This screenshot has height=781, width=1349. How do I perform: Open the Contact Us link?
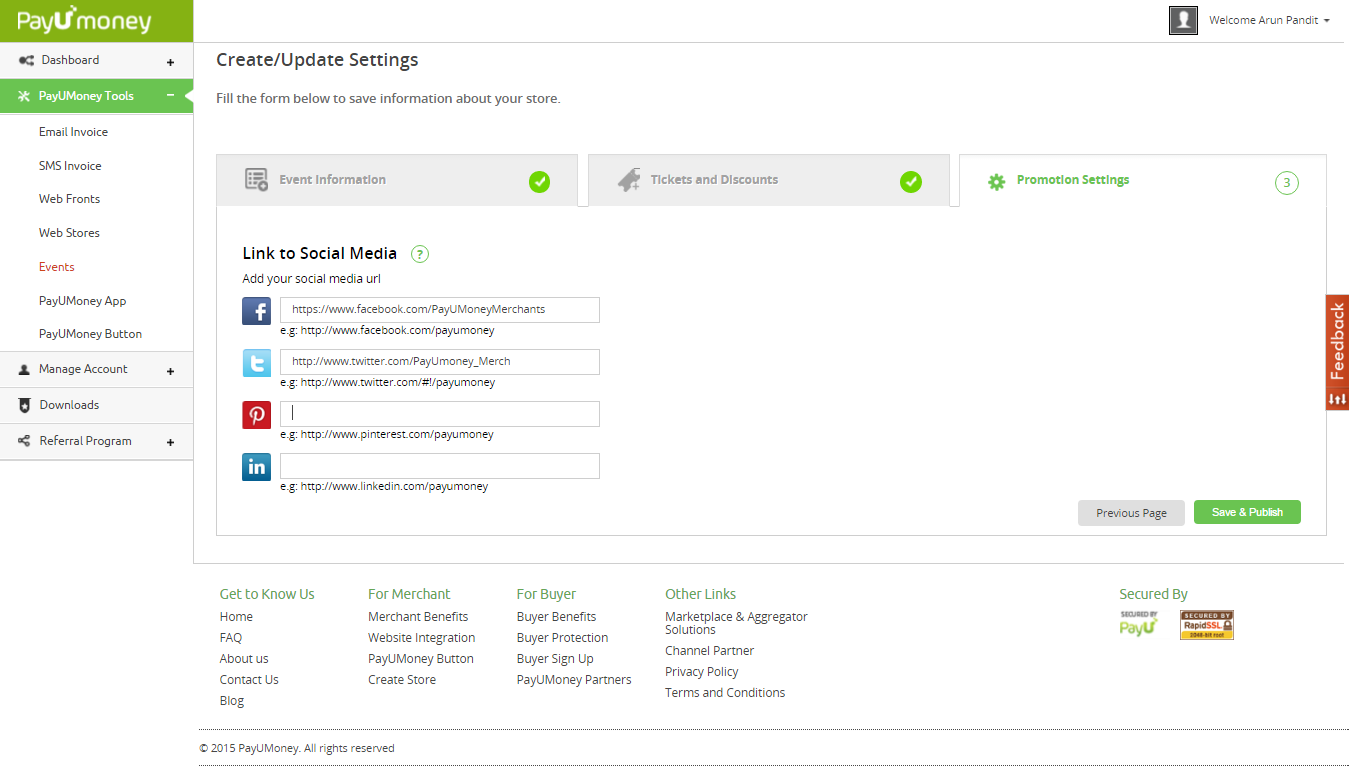(x=249, y=680)
